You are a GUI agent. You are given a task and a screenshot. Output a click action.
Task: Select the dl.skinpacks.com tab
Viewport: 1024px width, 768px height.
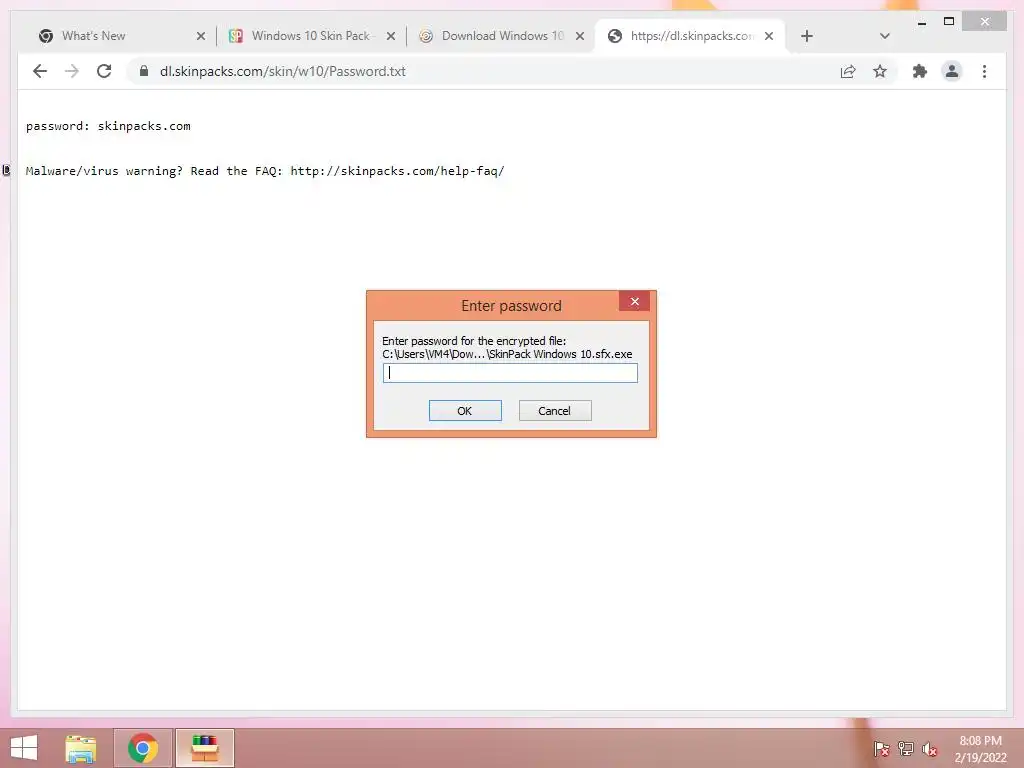692,36
